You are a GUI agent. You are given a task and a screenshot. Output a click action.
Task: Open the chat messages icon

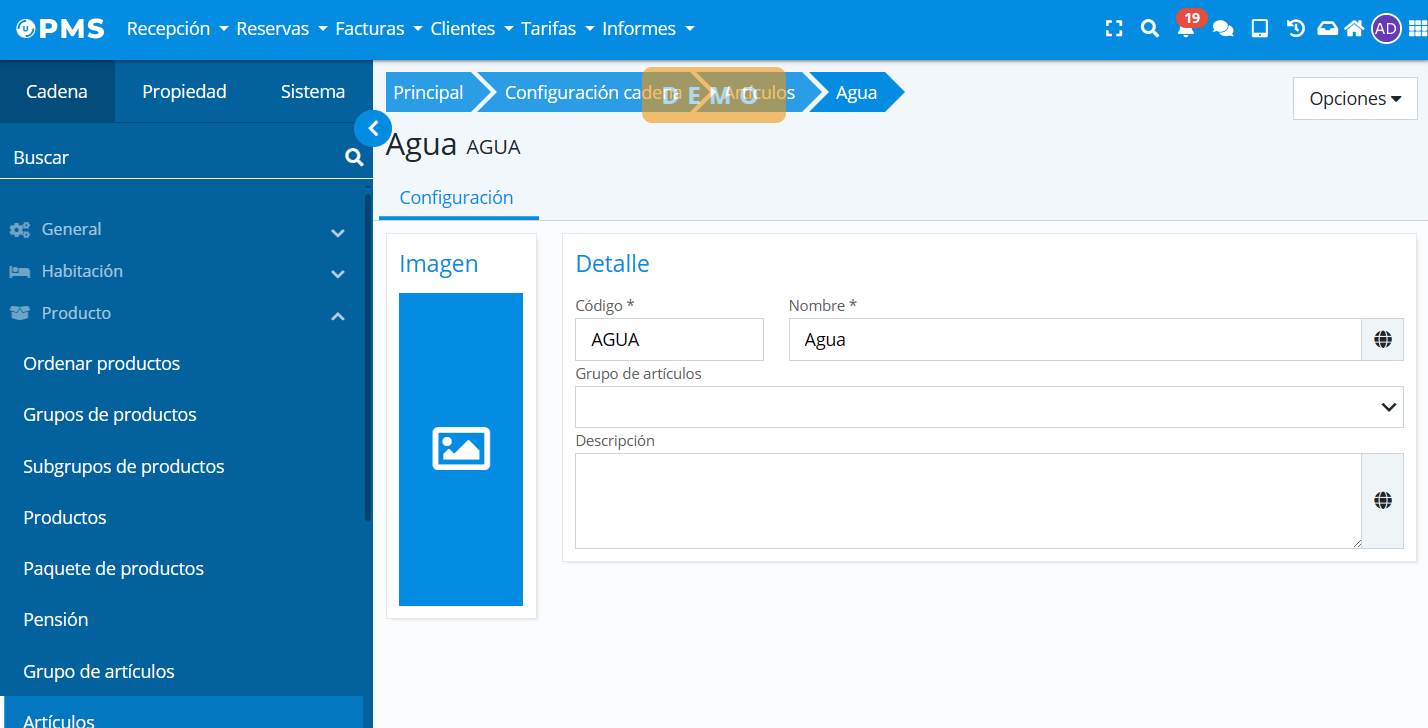click(1223, 29)
